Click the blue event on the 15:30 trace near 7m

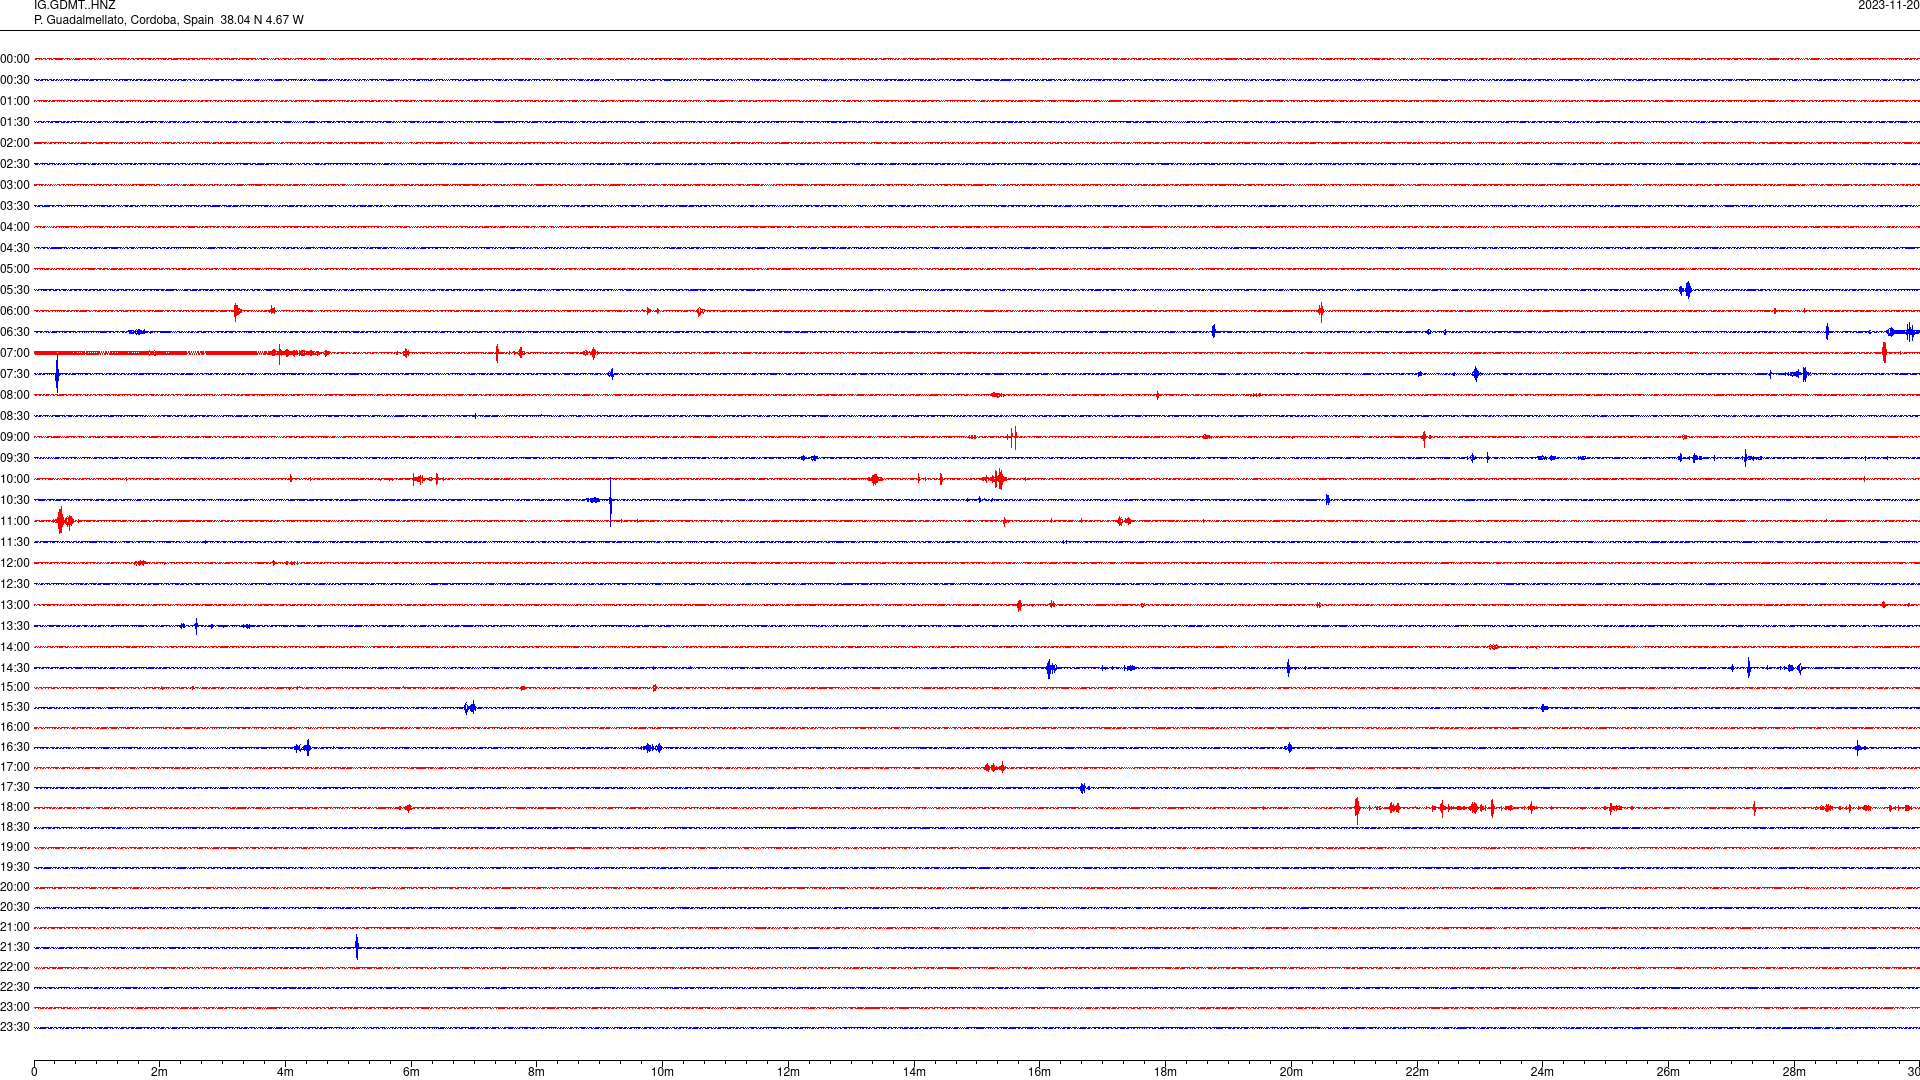[x=470, y=708]
